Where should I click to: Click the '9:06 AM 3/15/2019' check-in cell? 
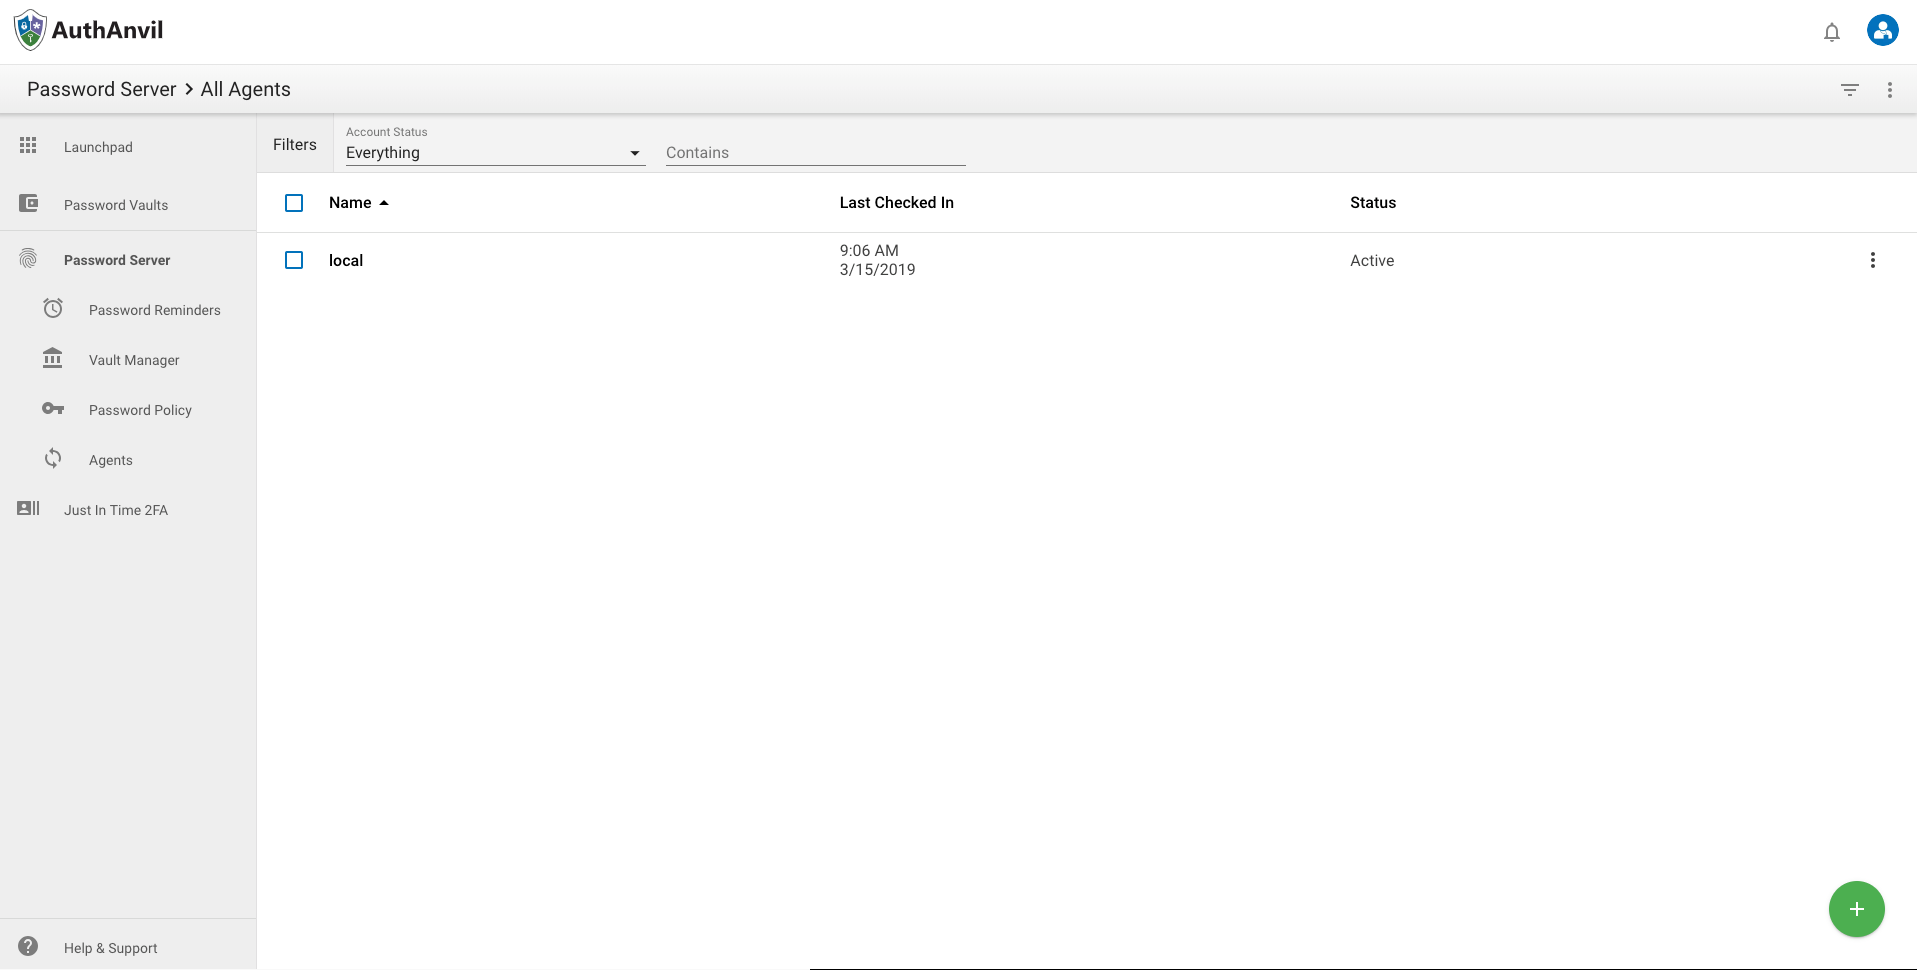[x=878, y=260]
